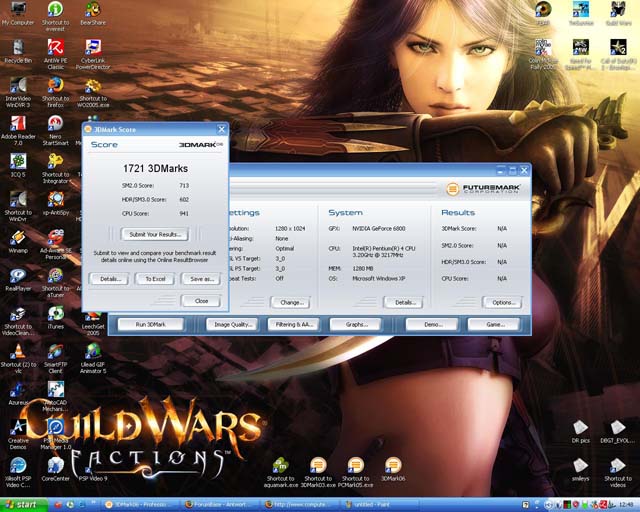Viewport: 640px width, 512px height.
Task: Open the Shortcut to firefox icon
Action: coord(56,92)
